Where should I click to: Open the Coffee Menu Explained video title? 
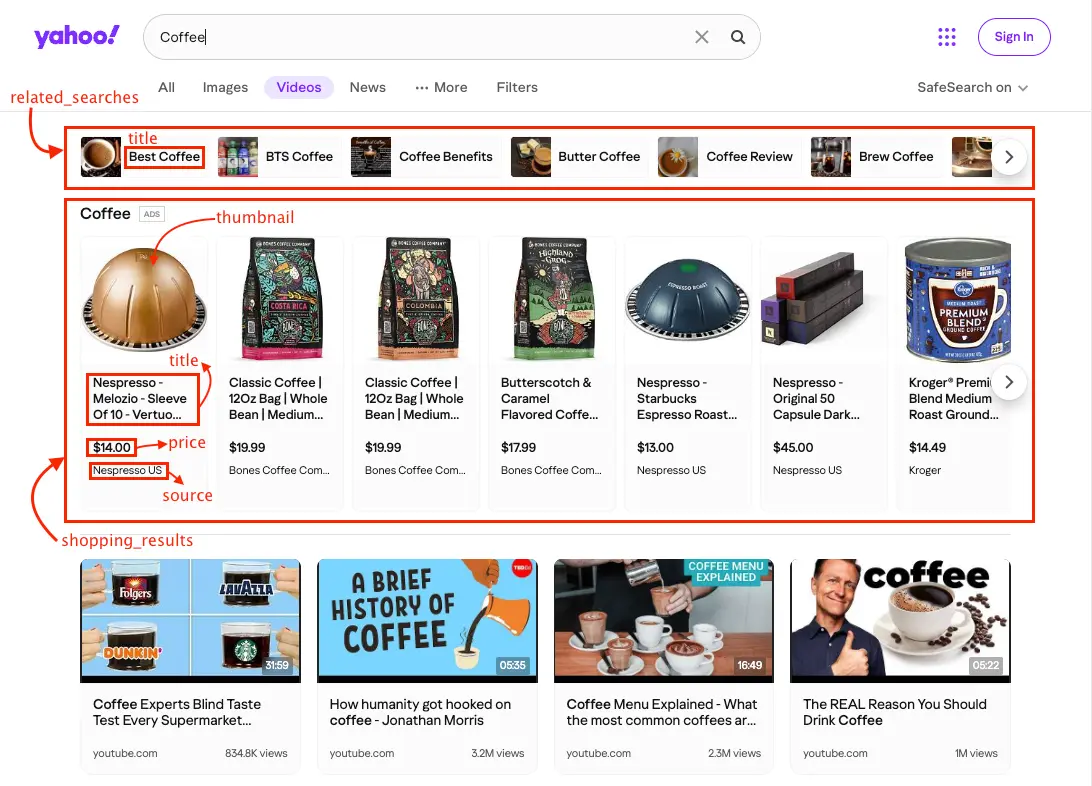662,712
